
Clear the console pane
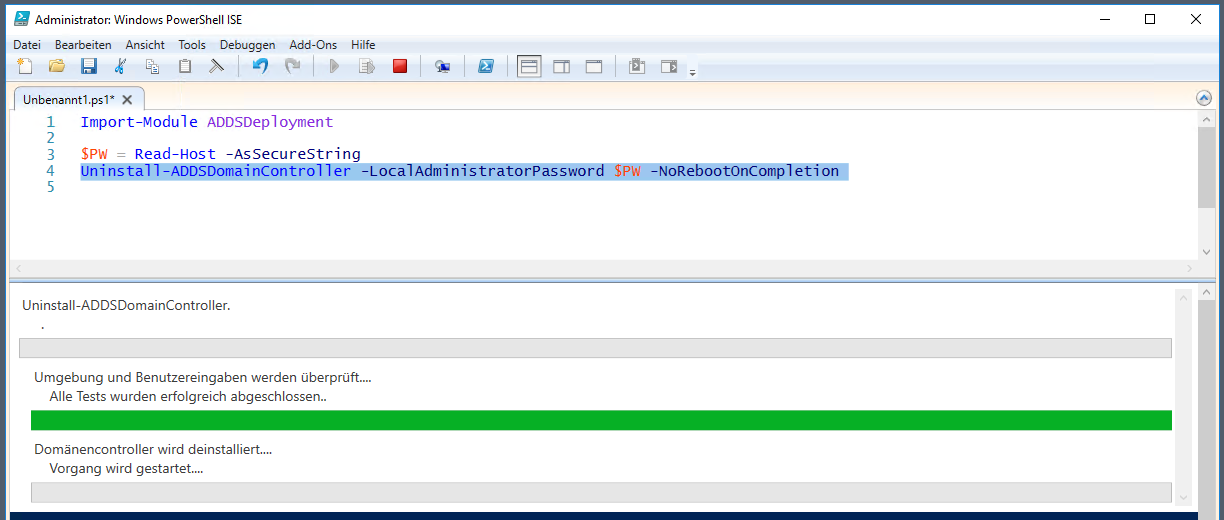[x=216, y=66]
